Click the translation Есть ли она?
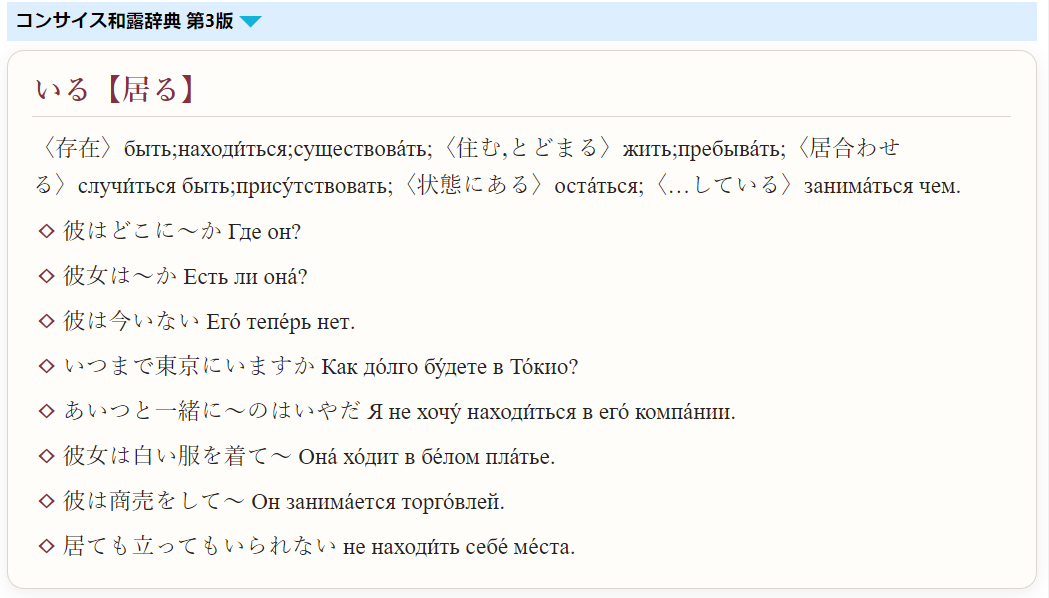1049x598 pixels. 245,277
